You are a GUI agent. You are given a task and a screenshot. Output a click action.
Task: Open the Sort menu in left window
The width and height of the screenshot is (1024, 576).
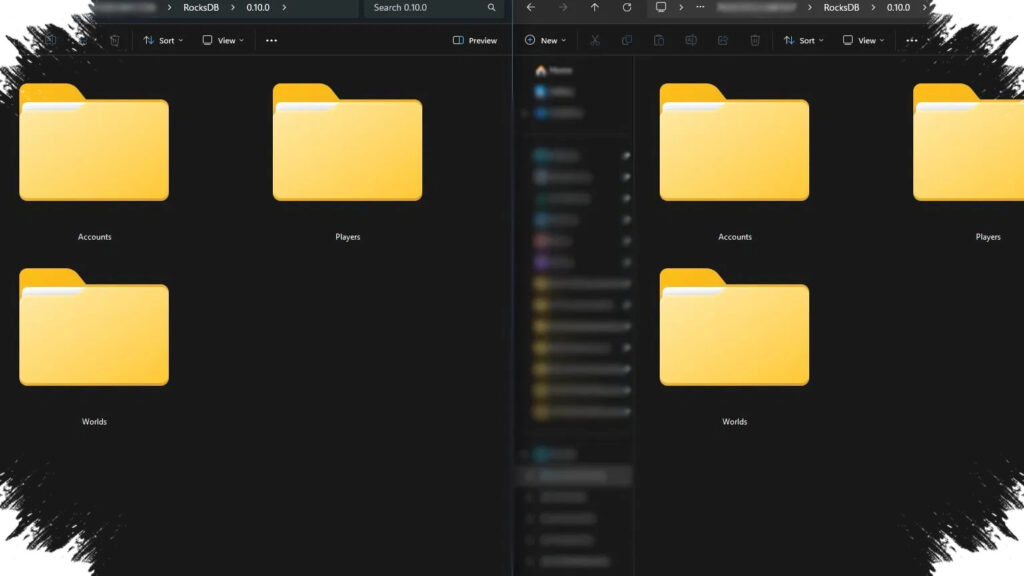163,40
